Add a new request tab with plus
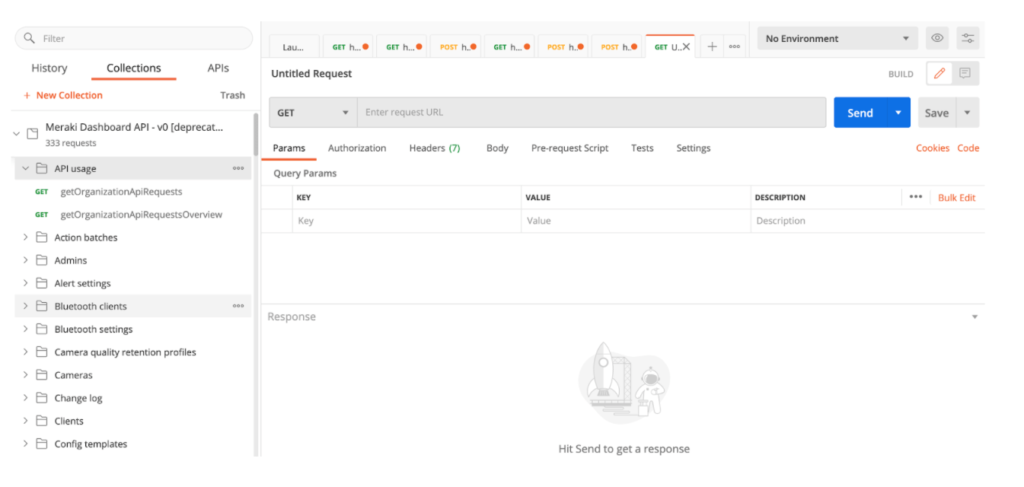 [712, 46]
